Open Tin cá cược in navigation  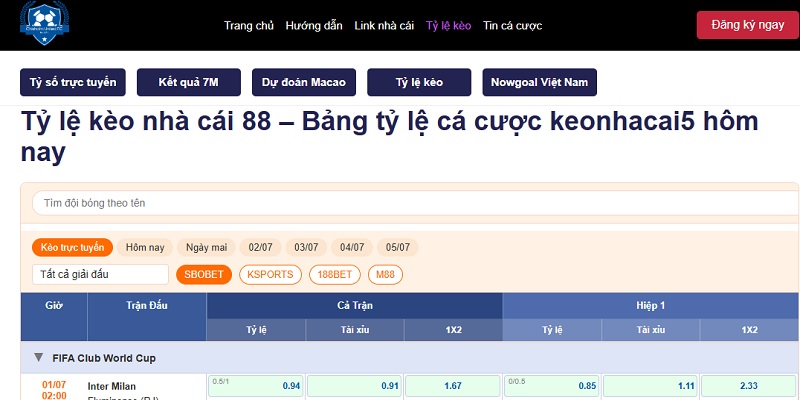pos(512,26)
